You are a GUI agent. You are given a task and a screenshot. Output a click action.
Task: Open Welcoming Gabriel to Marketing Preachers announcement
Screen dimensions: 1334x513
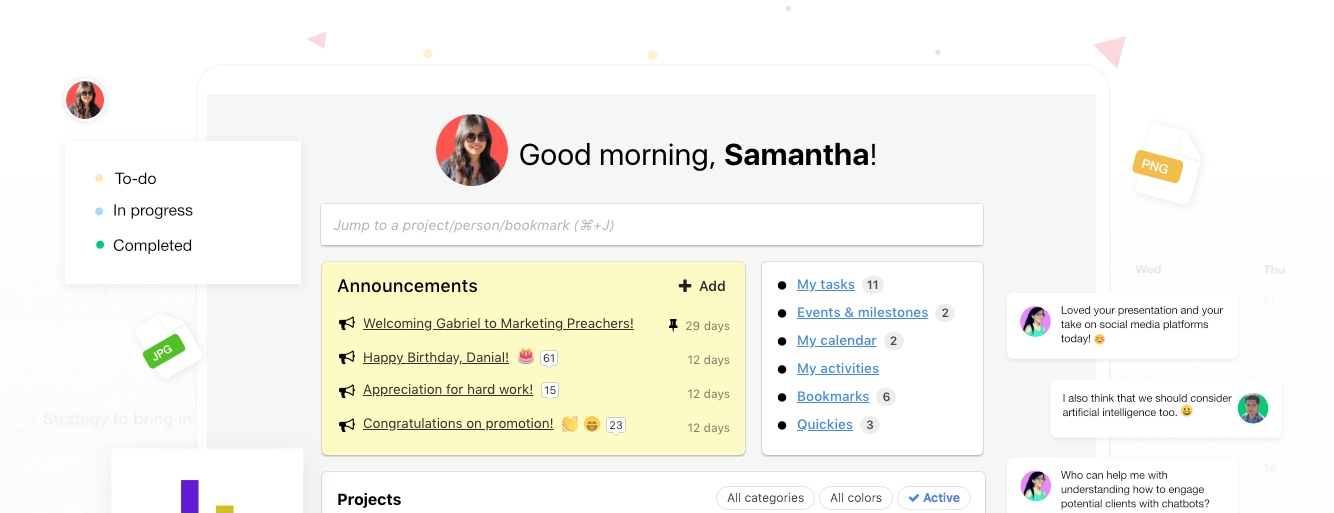(x=498, y=324)
